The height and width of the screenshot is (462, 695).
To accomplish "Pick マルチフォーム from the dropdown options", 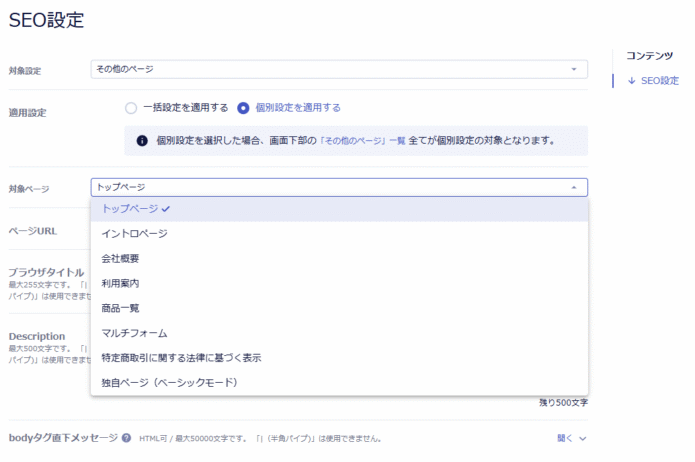I will (135, 333).
